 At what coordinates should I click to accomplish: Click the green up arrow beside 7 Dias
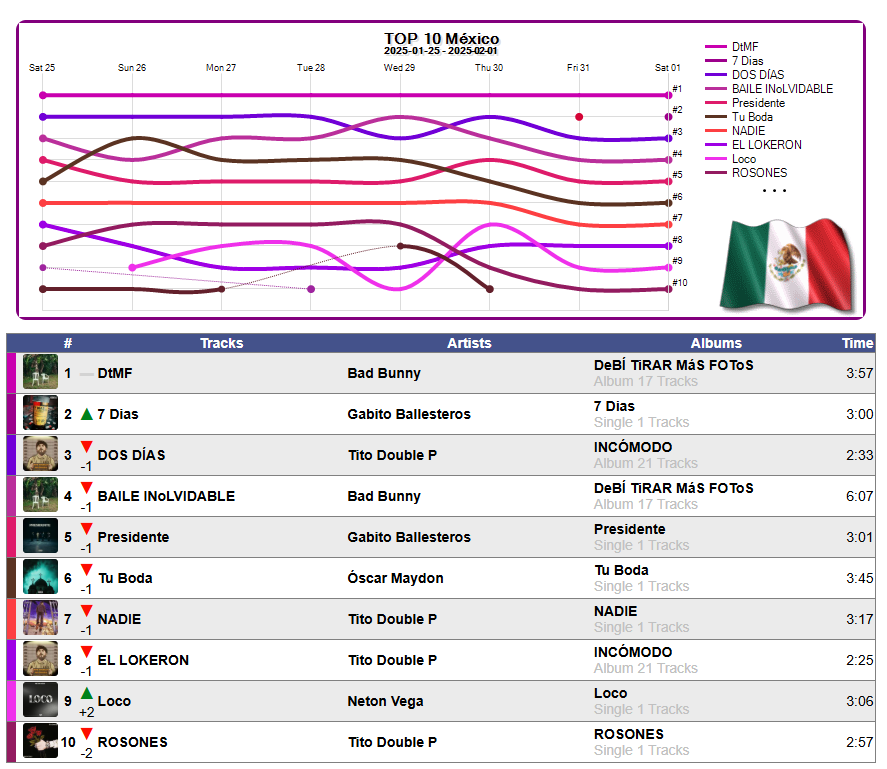point(87,414)
